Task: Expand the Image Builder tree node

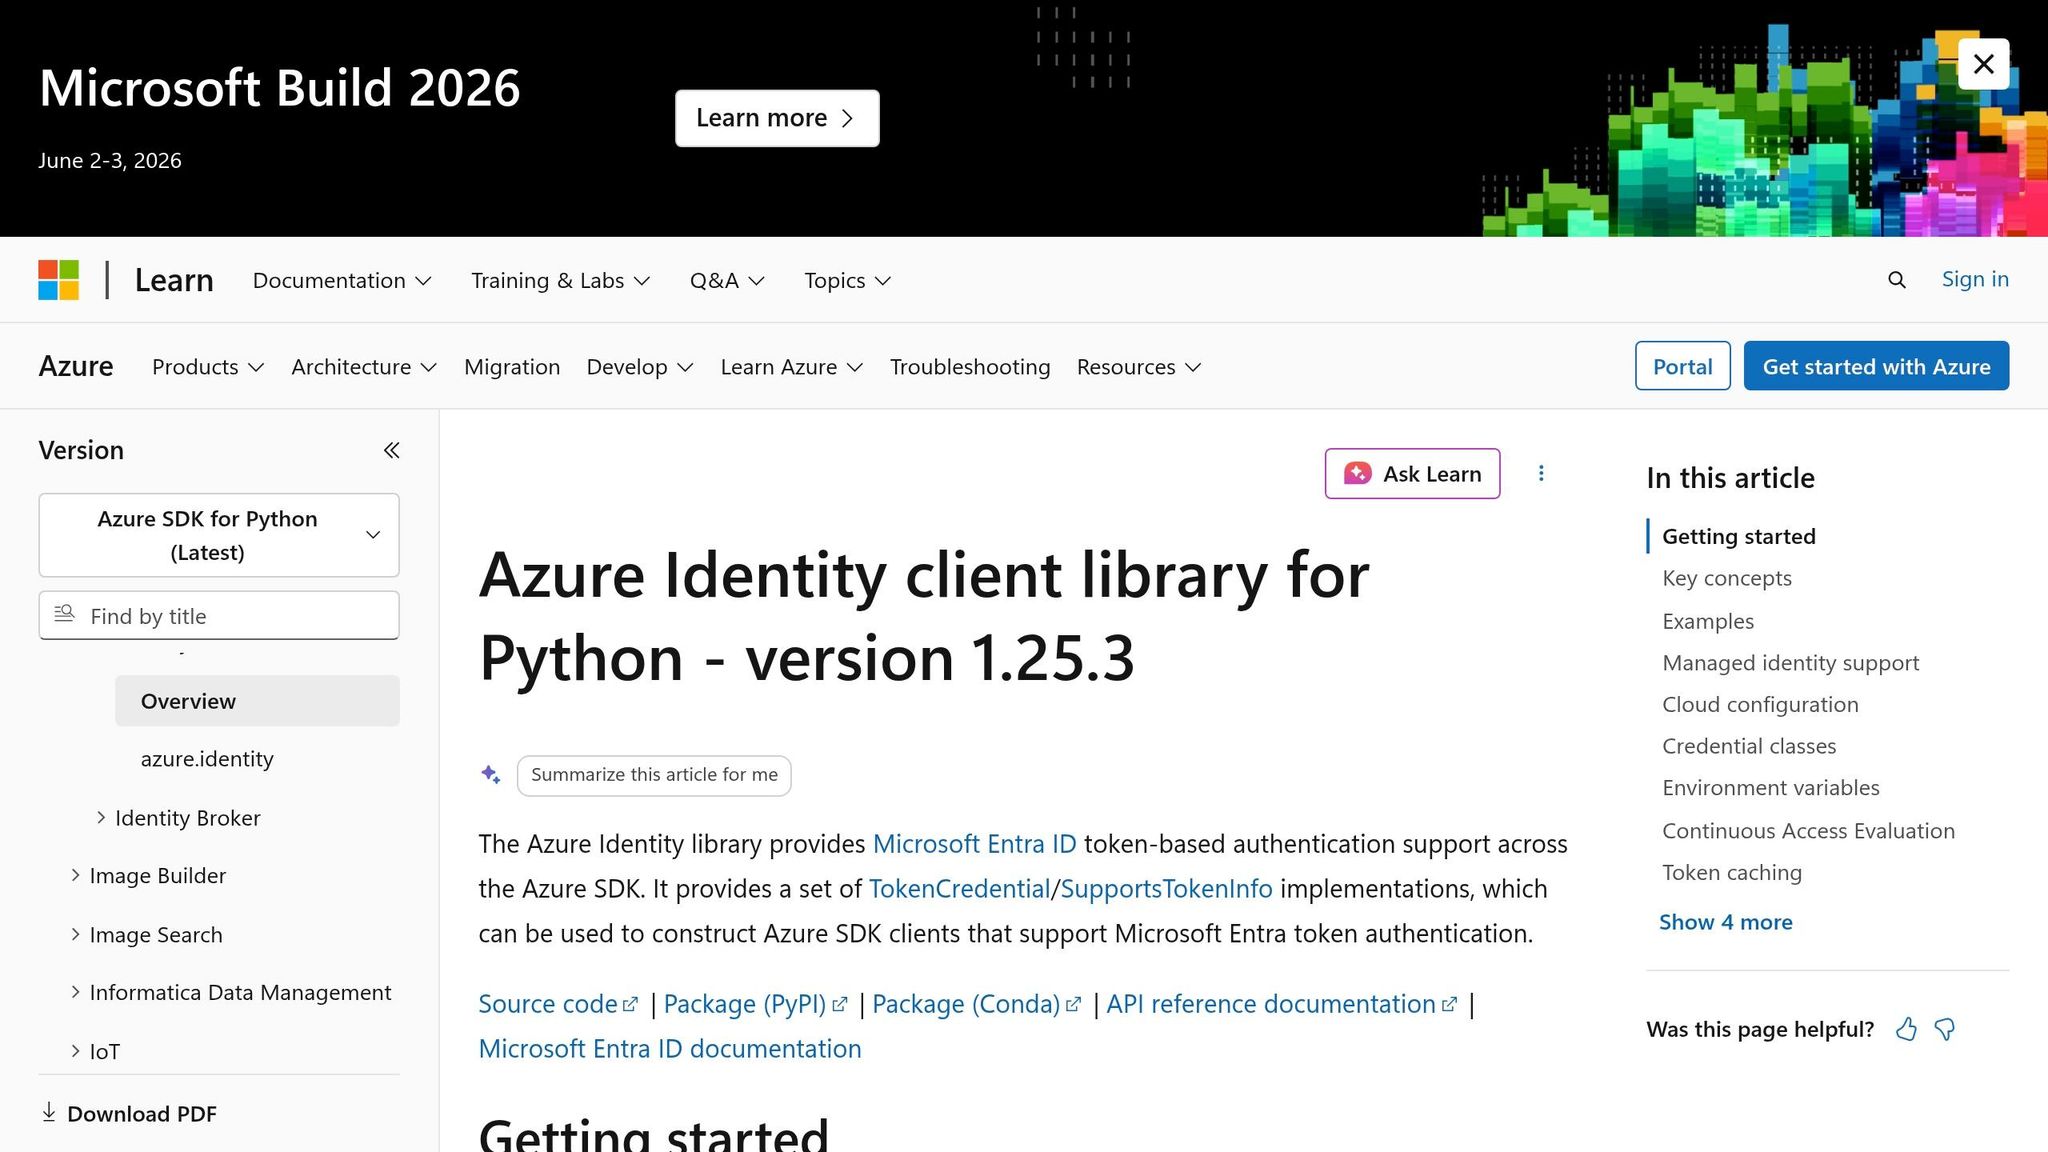Action: tap(75, 875)
